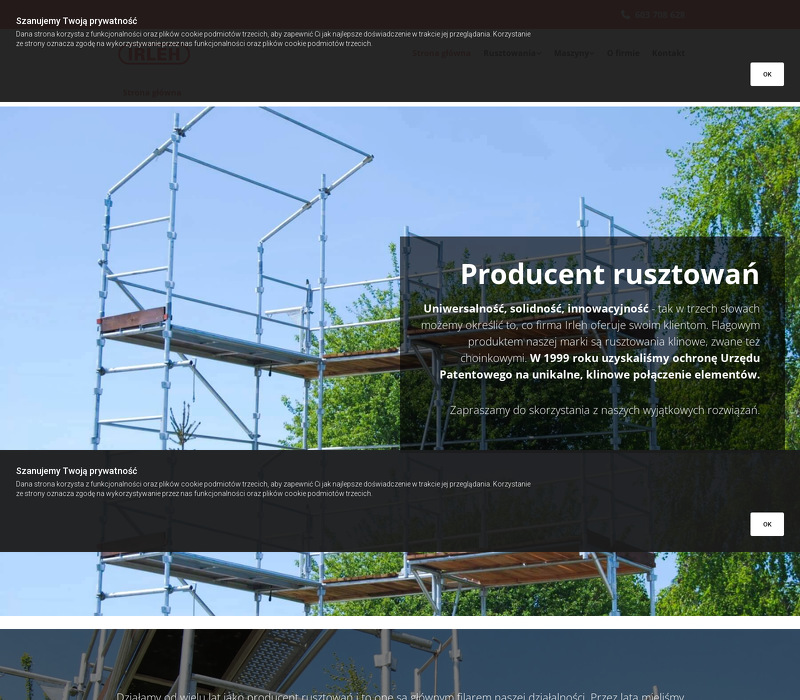Click the paragraph starting 'Działamy od wielu lat'
Viewport: 800px width, 700px height.
(x=400, y=695)
